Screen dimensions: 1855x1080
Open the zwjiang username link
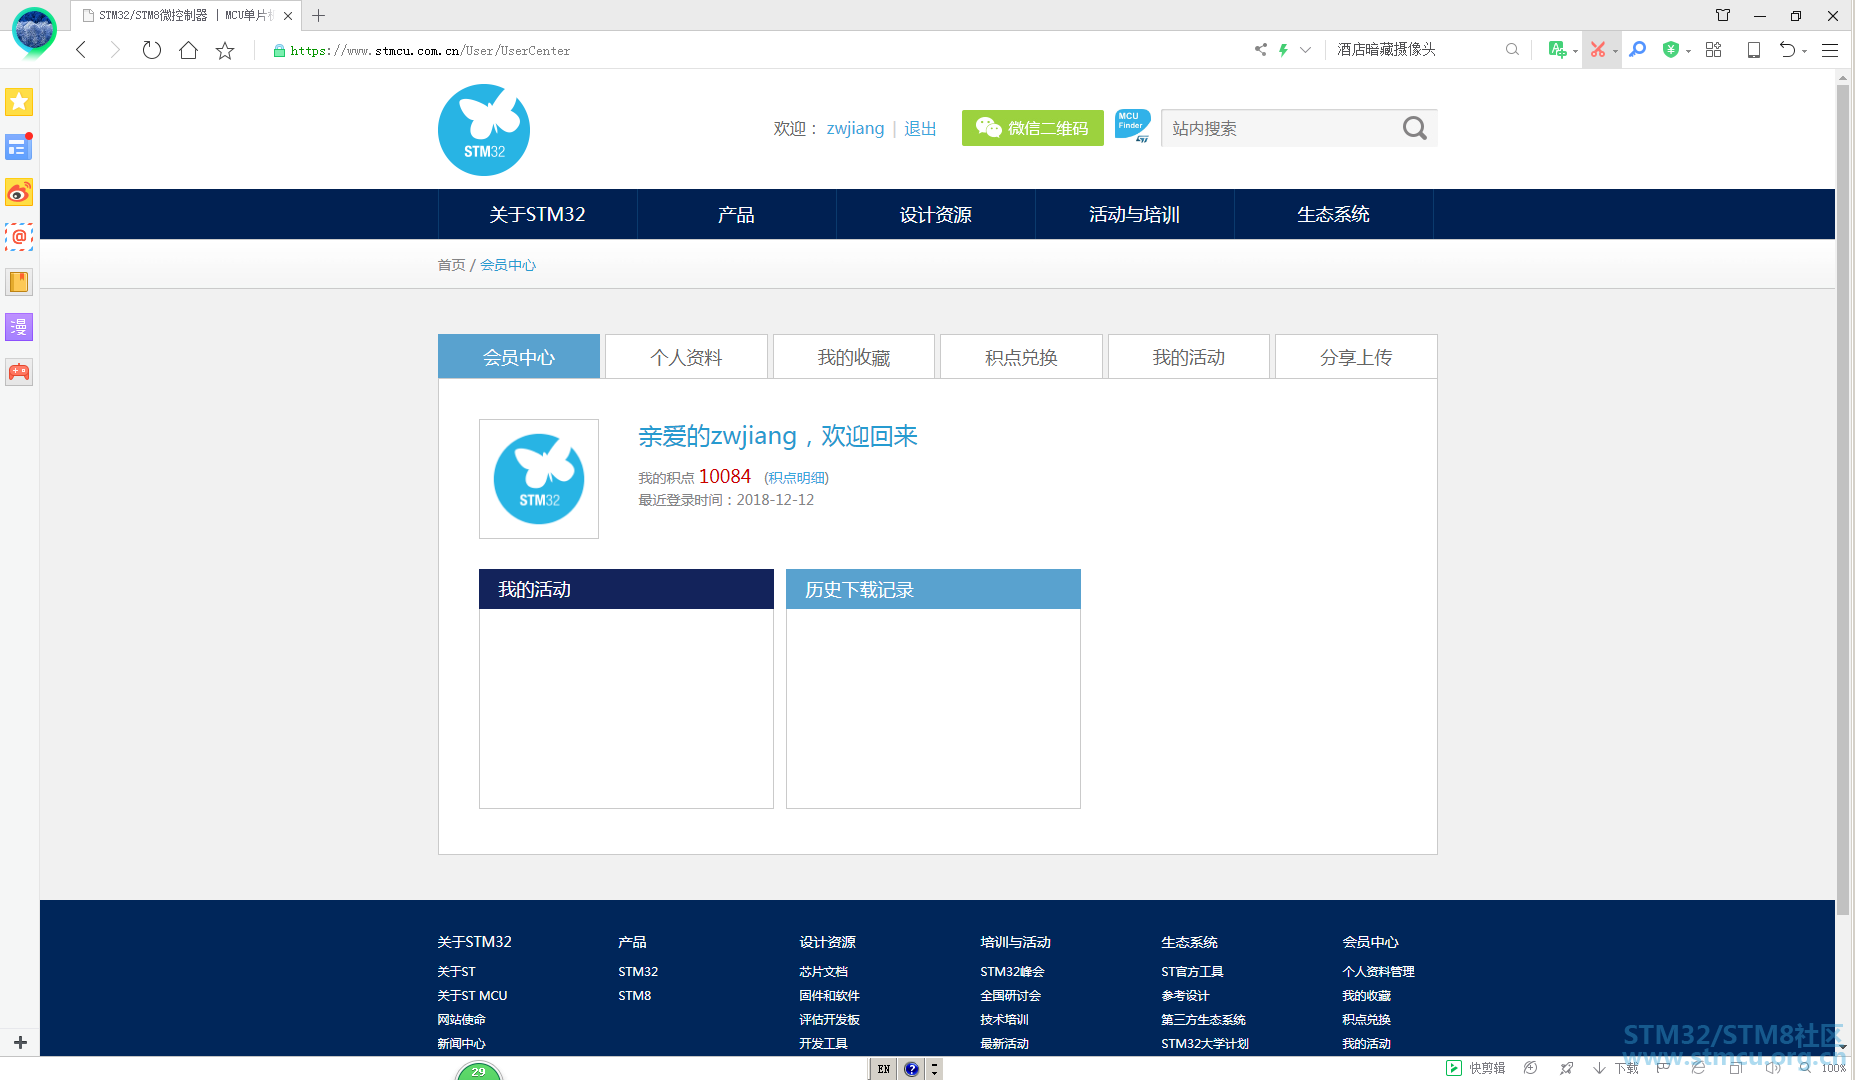[x=855, y=128]
